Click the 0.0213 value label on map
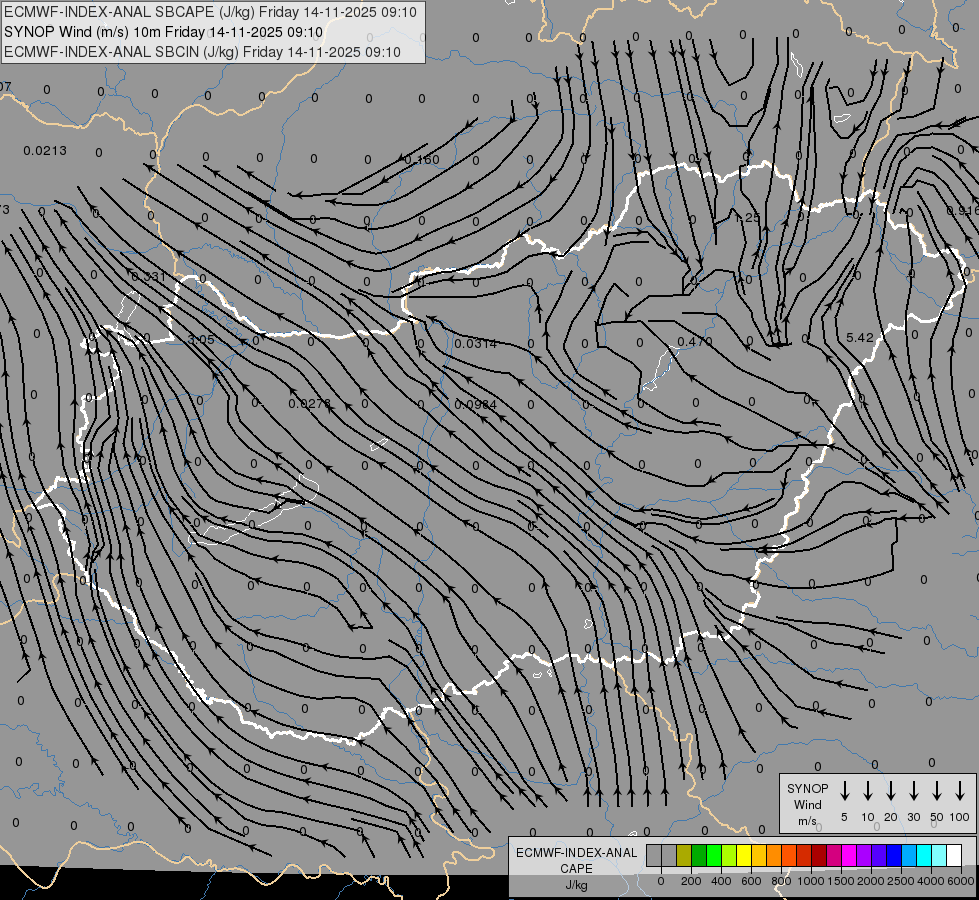Screen dimensions: 979x900 45,151
